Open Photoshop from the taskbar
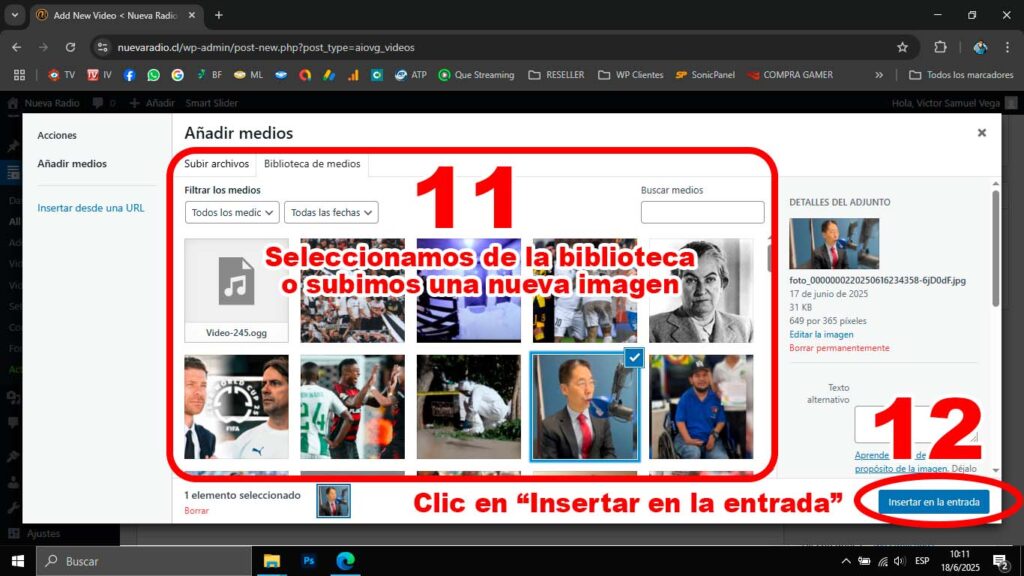 coord(309,560)
